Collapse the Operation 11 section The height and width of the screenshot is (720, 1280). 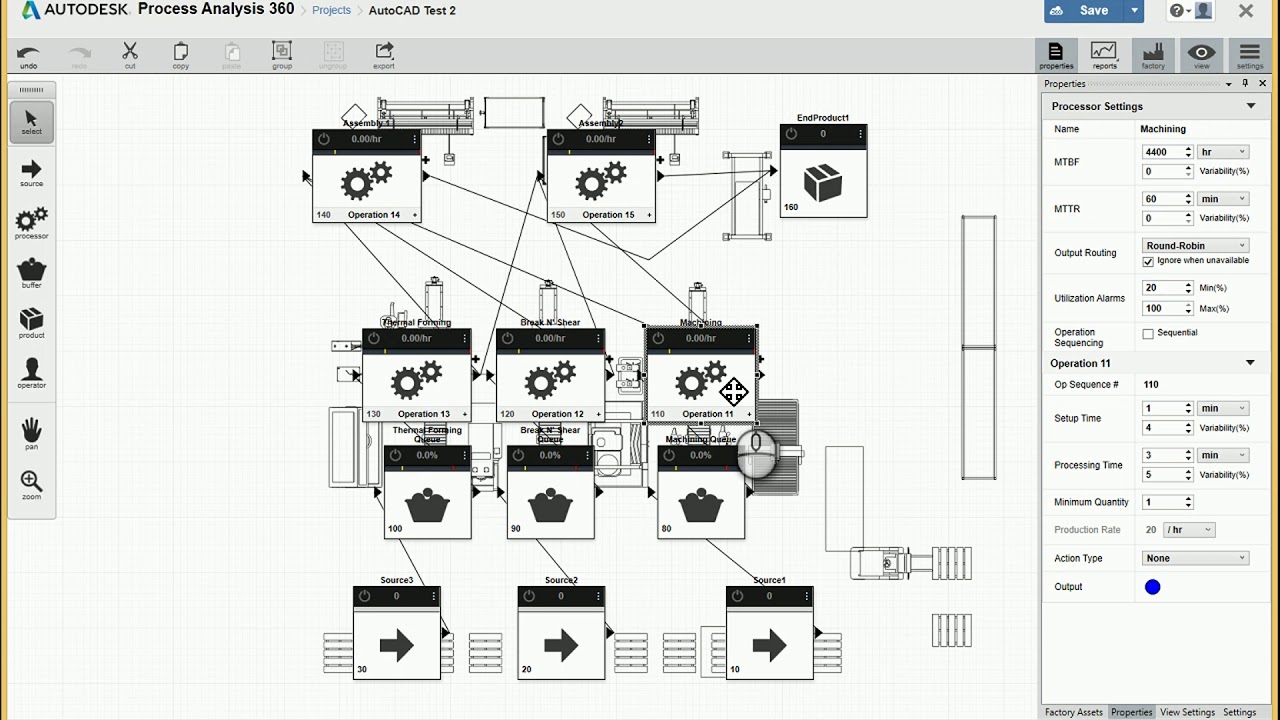point(1250,363)
